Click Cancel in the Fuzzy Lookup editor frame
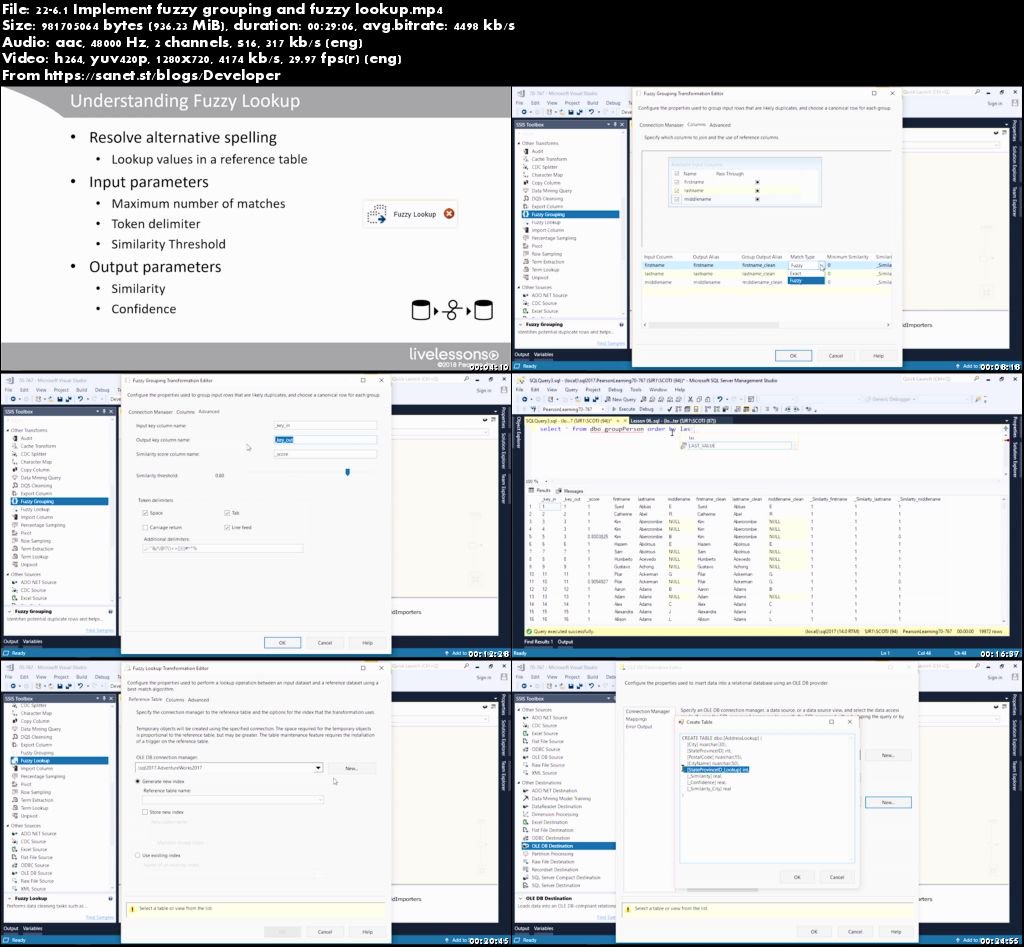The image size is (1024, 947). [325, 932]
